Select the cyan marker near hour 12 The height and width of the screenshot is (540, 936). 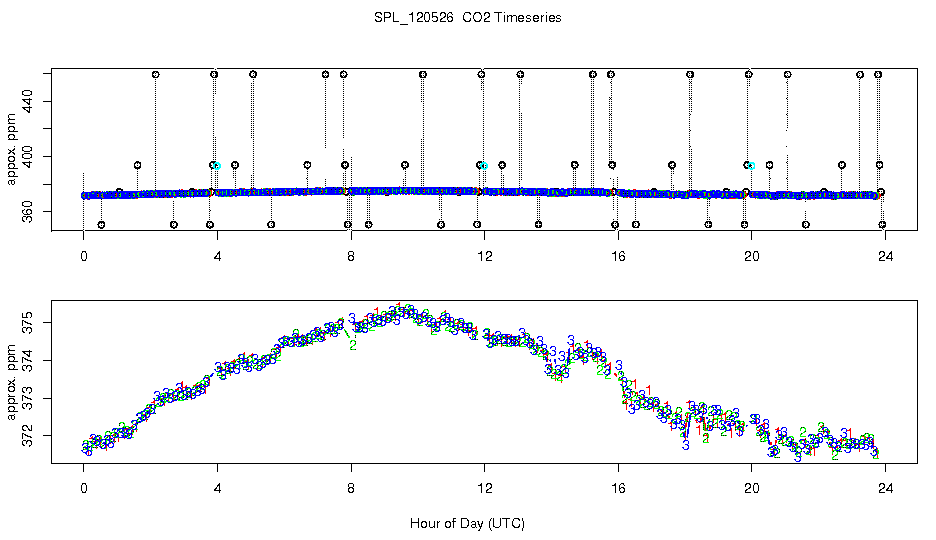485,166
